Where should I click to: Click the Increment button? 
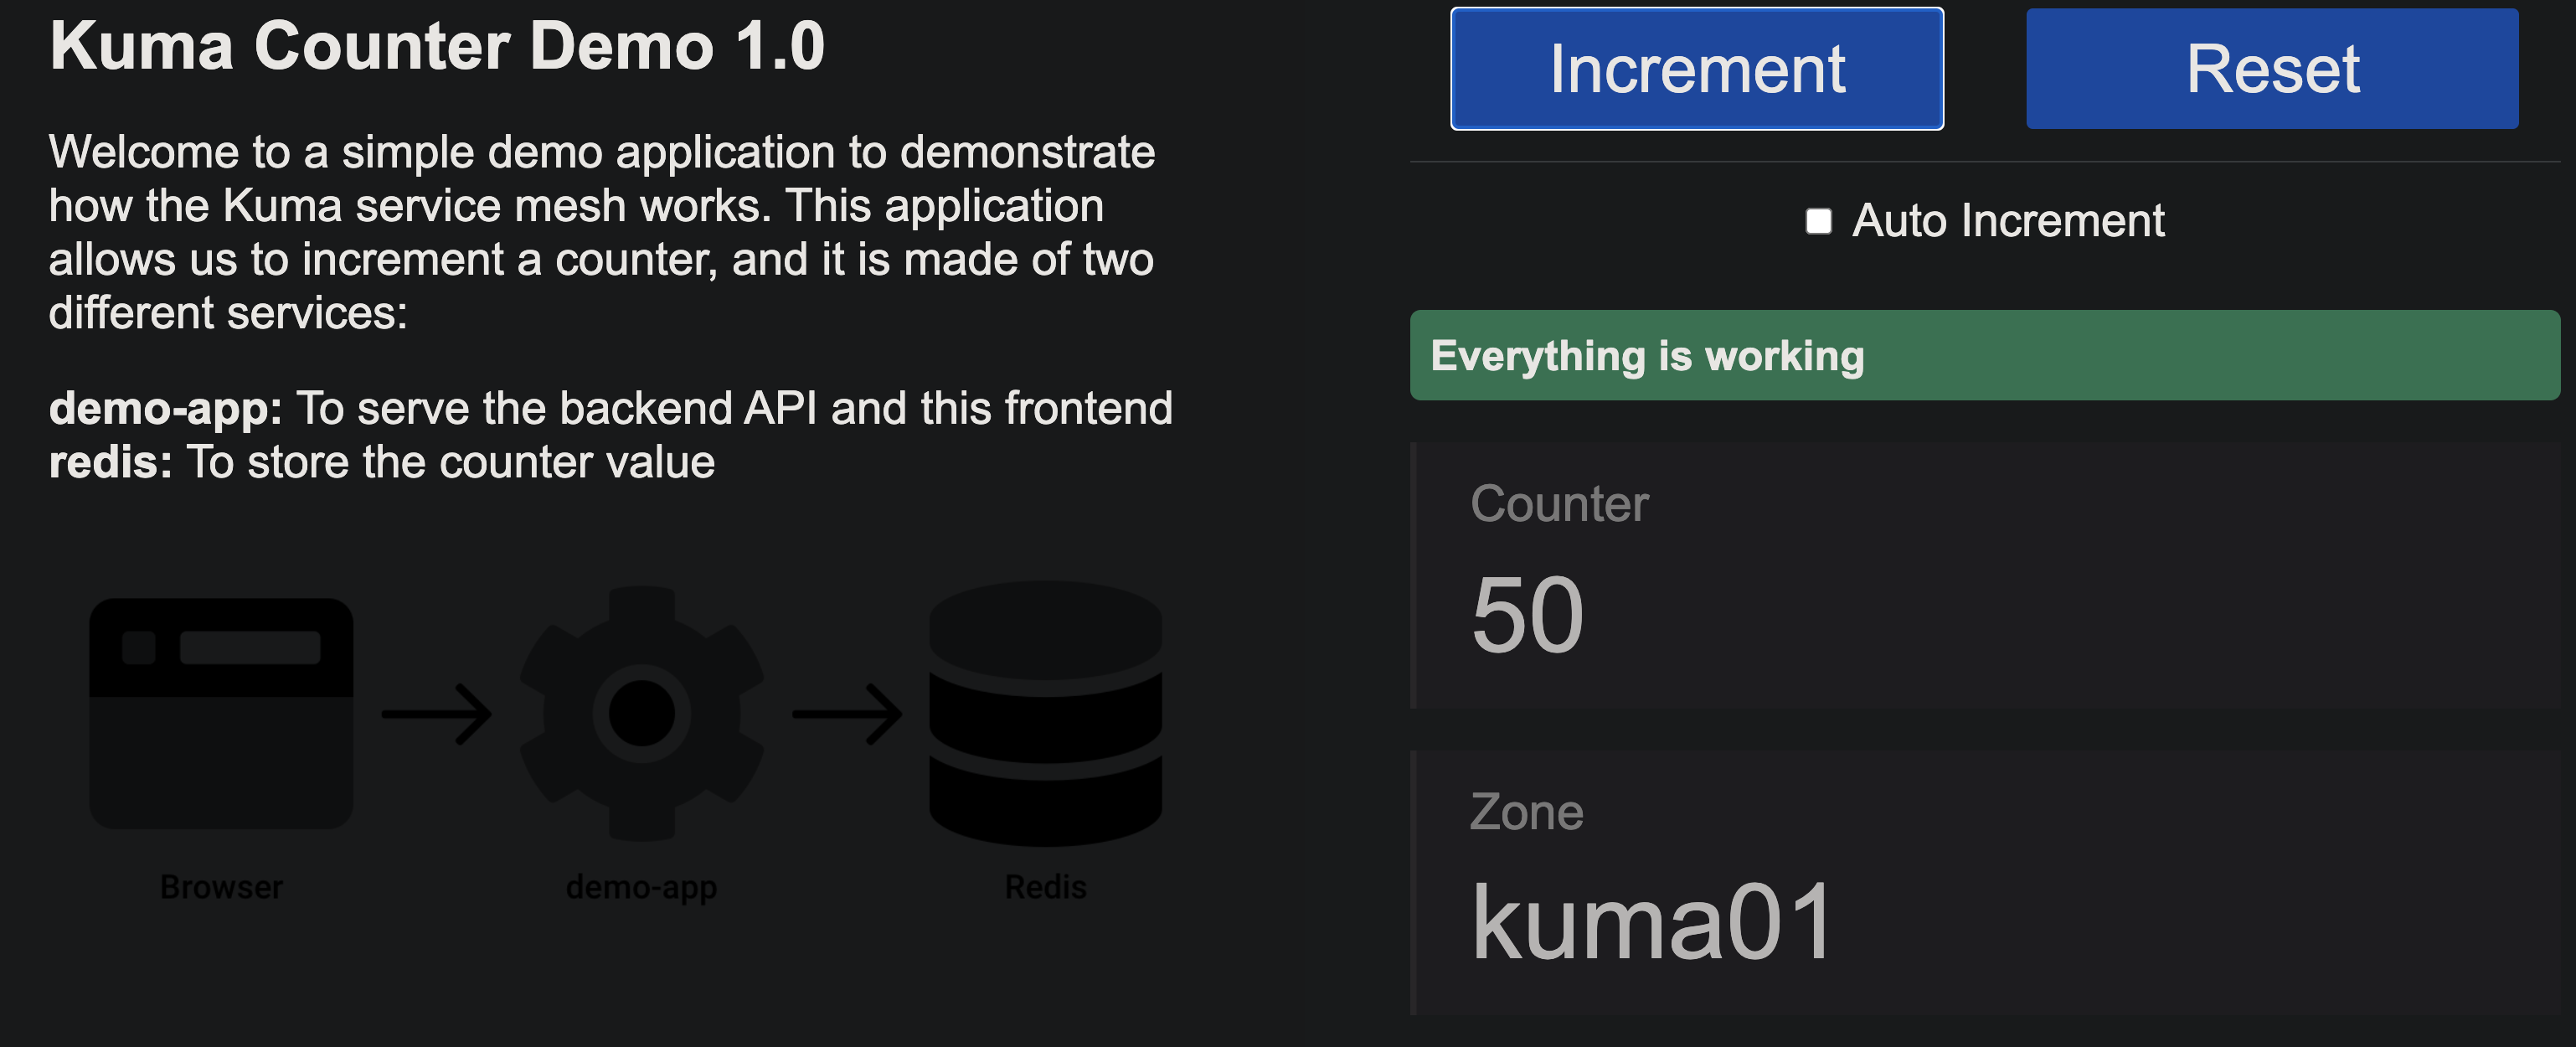[x=1696, y=68]
